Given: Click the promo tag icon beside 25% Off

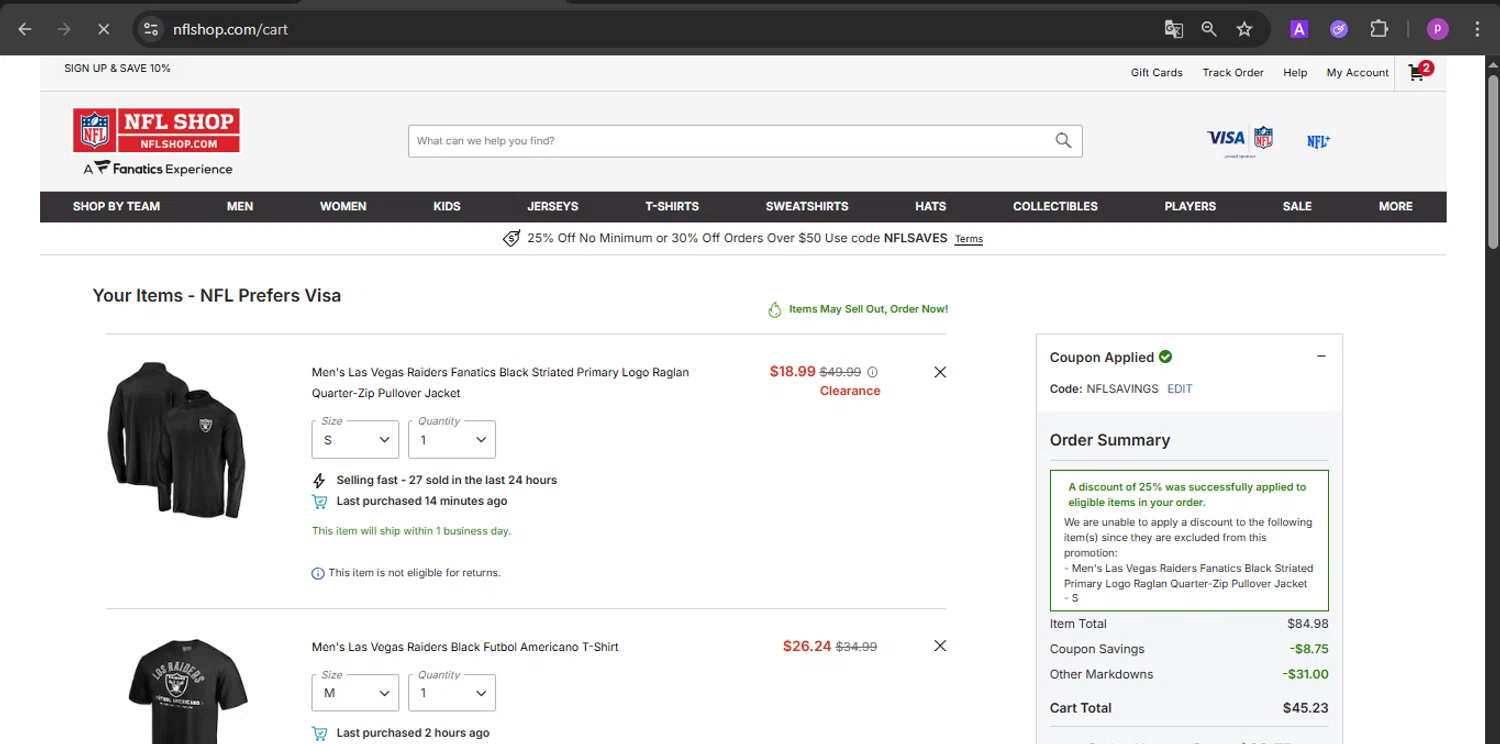Looking at the screenshot, I should point(512,238).
